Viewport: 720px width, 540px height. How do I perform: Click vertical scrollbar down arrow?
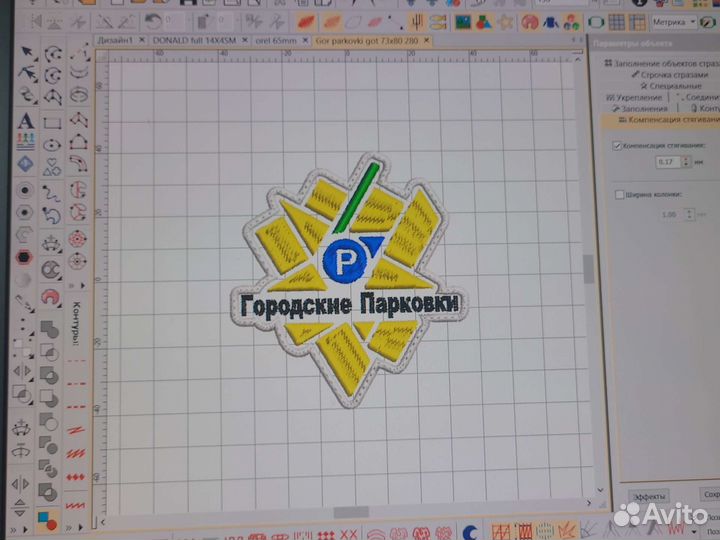[600, 490]
